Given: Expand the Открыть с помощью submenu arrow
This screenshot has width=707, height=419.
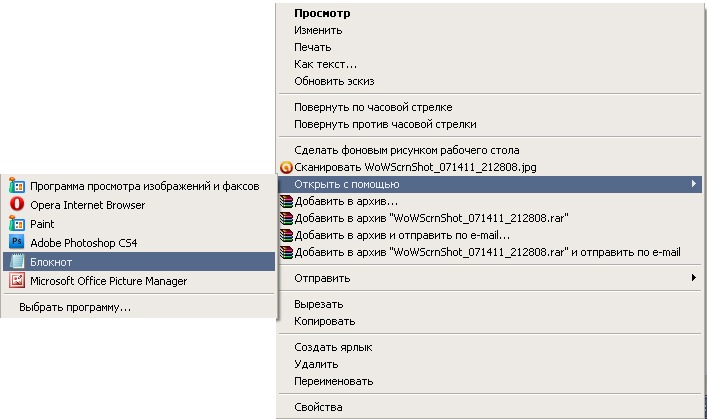Looking at the screenshot, I should [x=693, y=184].
